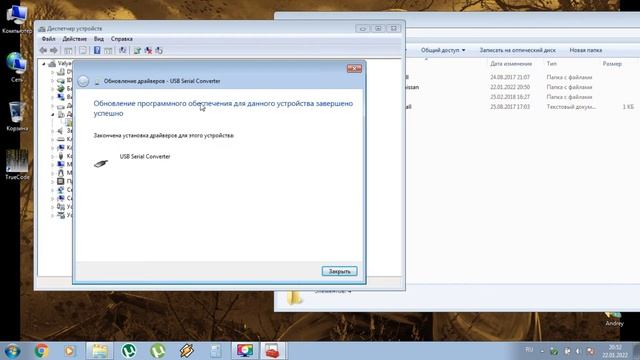Screen dimensions: 640x360
Task: Toggle action pane icon beside Help icon
Action: [108, 50]
